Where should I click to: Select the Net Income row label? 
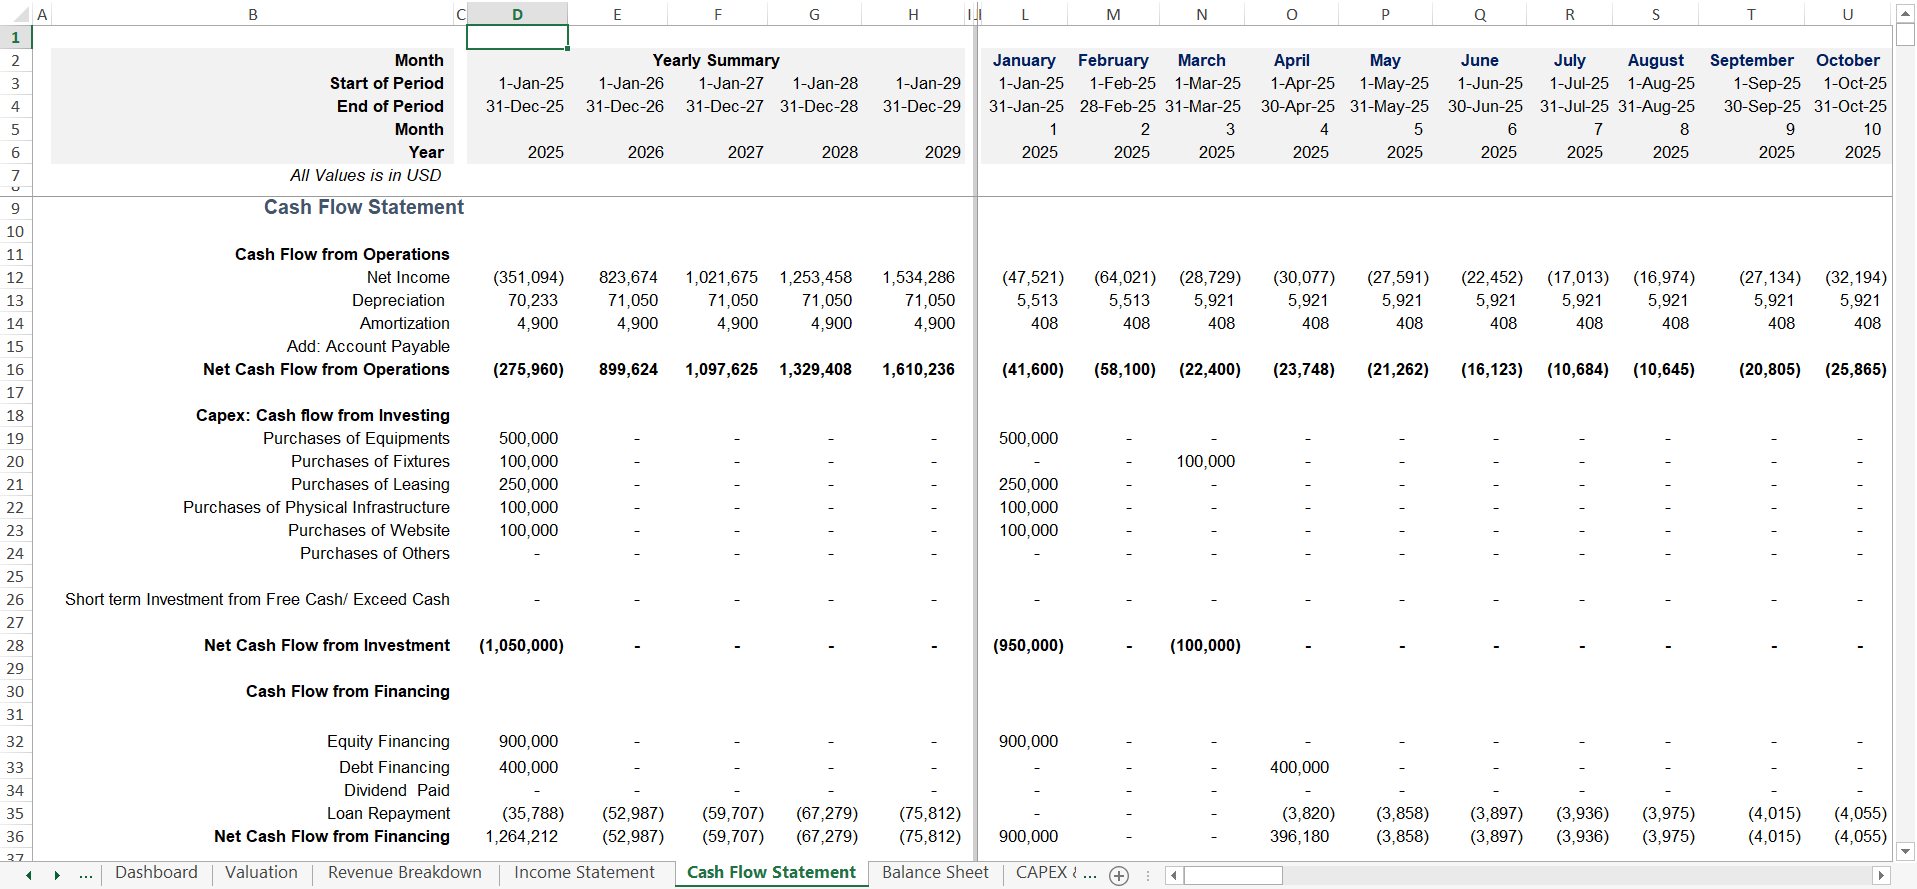(408, 277)
